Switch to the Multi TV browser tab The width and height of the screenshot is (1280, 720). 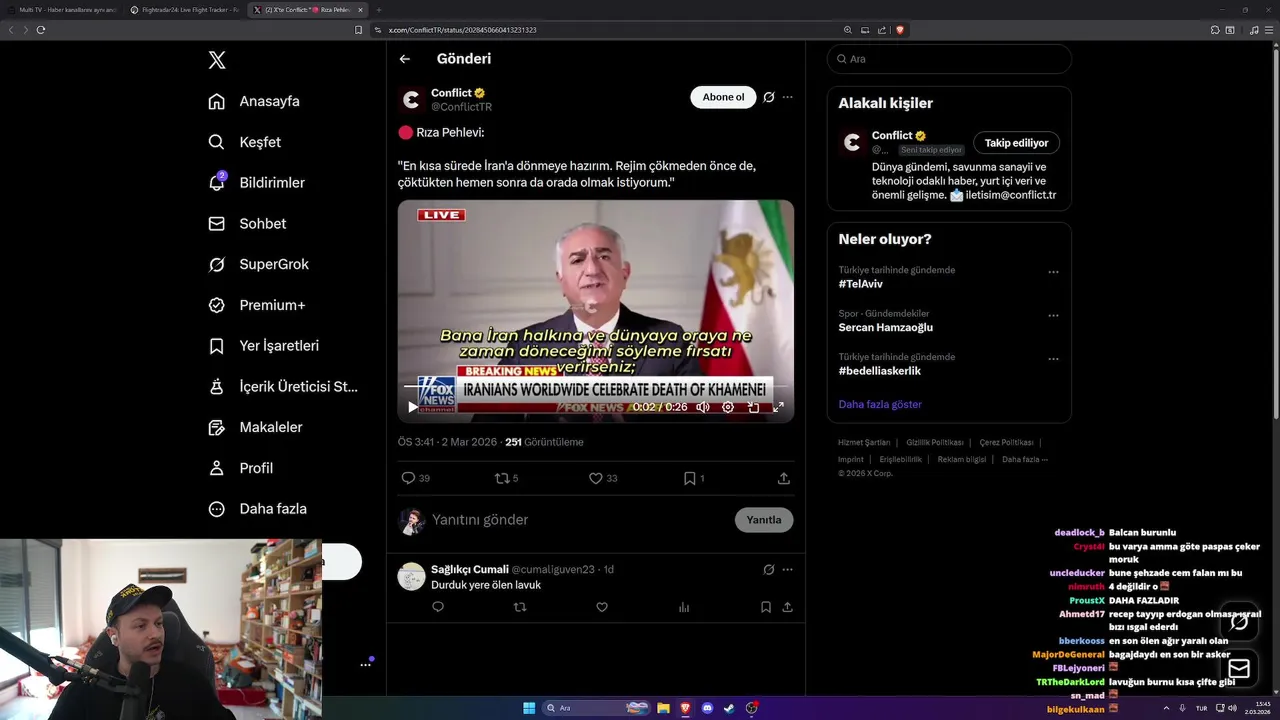(x=62, y=10)
